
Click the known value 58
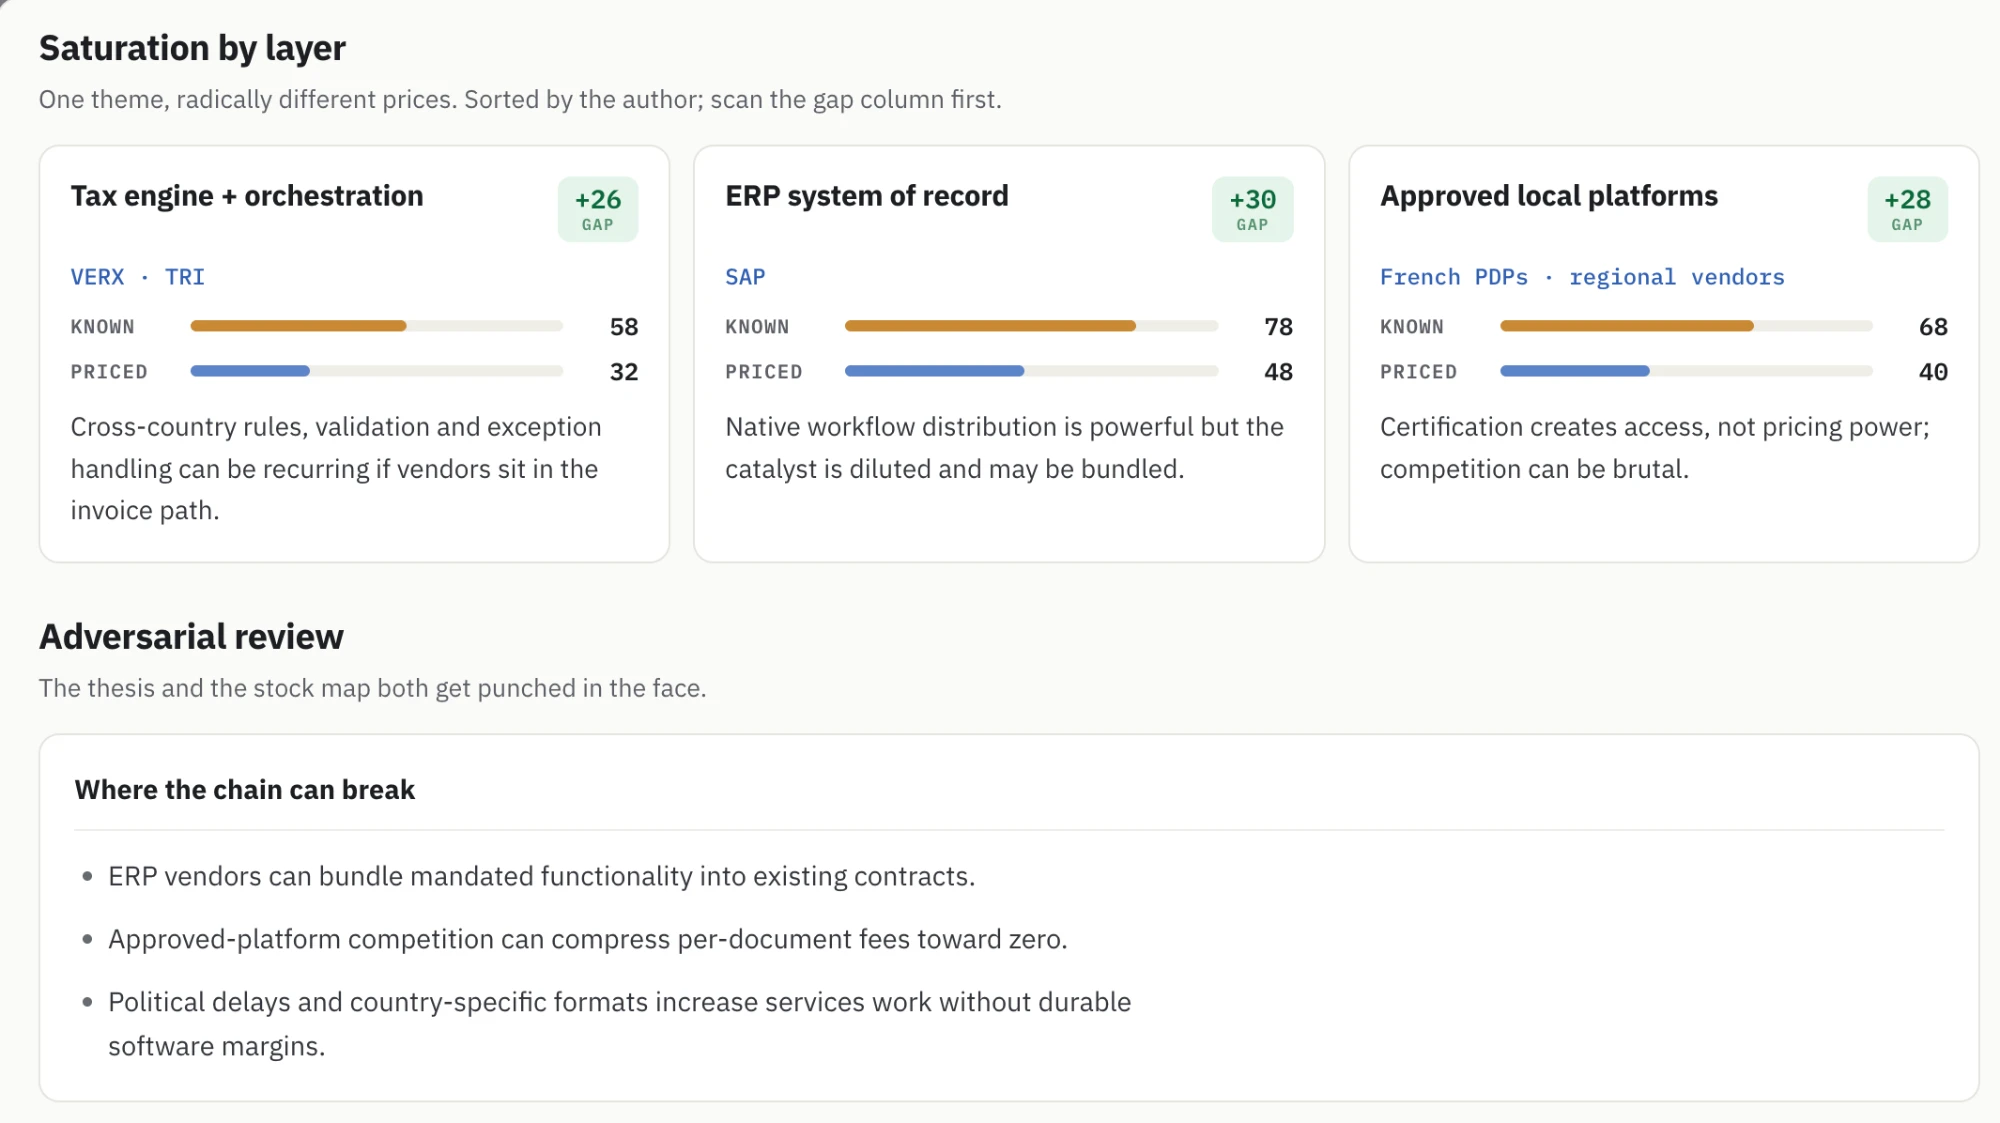pos(624,327)
